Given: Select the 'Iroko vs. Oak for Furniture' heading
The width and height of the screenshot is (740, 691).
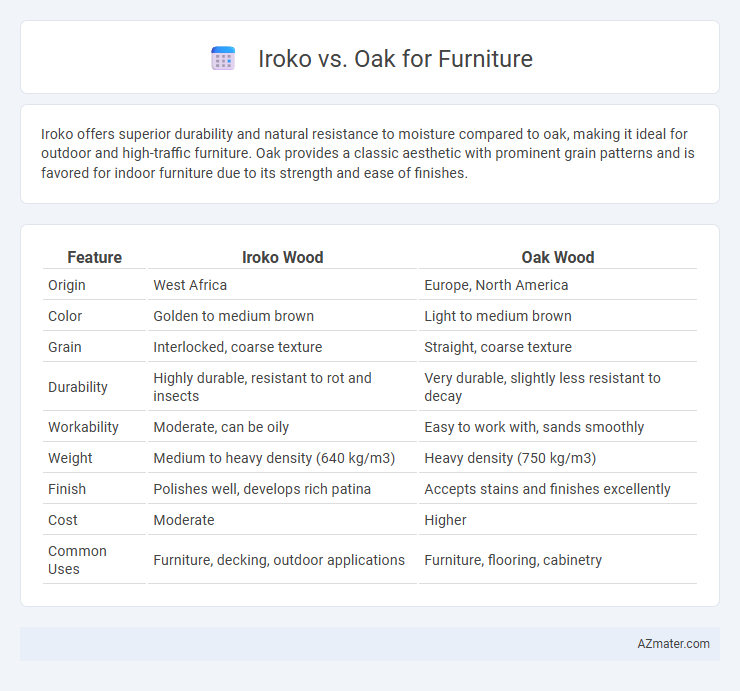Looking at the screenshot, I should click(x=395, y=59).
